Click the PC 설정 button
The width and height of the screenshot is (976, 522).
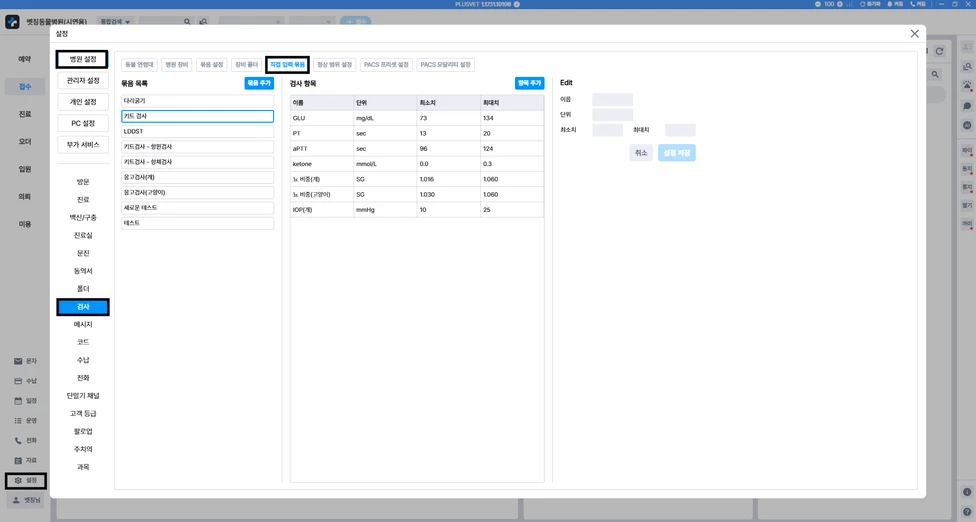coord(83,123)
